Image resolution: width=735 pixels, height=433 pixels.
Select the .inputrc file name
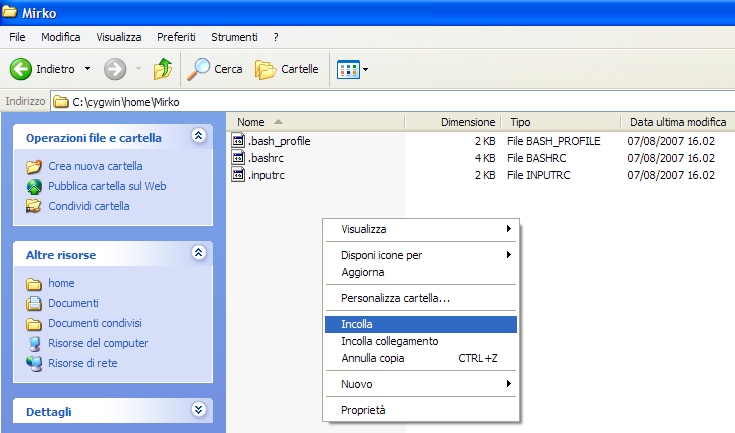(266, 175)
